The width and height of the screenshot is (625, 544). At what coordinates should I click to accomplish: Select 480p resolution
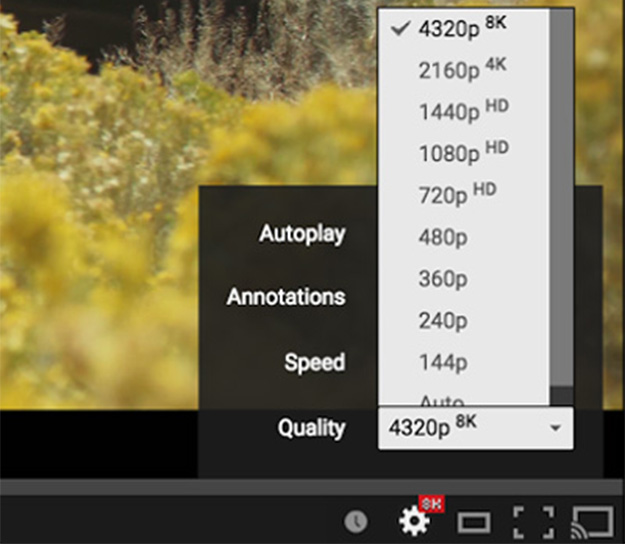[x=443, y=237]
